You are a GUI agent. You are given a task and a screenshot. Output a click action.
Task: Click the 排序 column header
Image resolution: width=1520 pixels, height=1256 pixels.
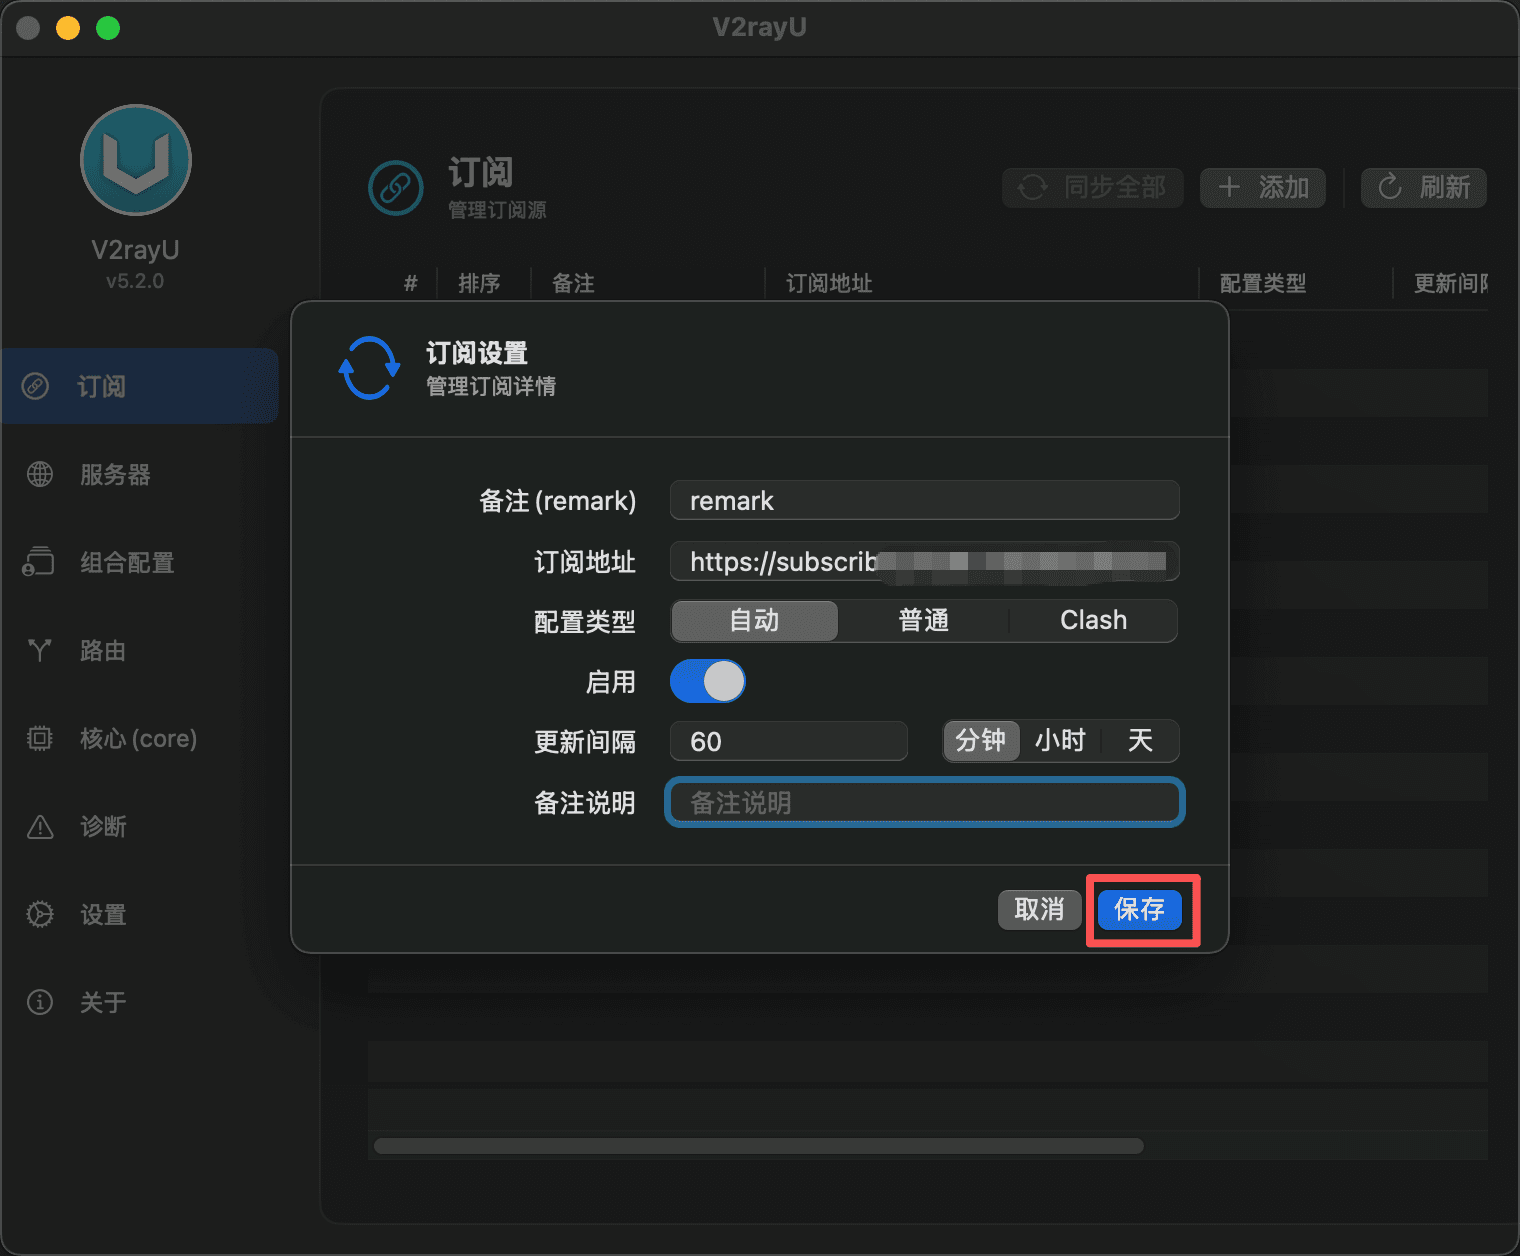coord(479,284)
